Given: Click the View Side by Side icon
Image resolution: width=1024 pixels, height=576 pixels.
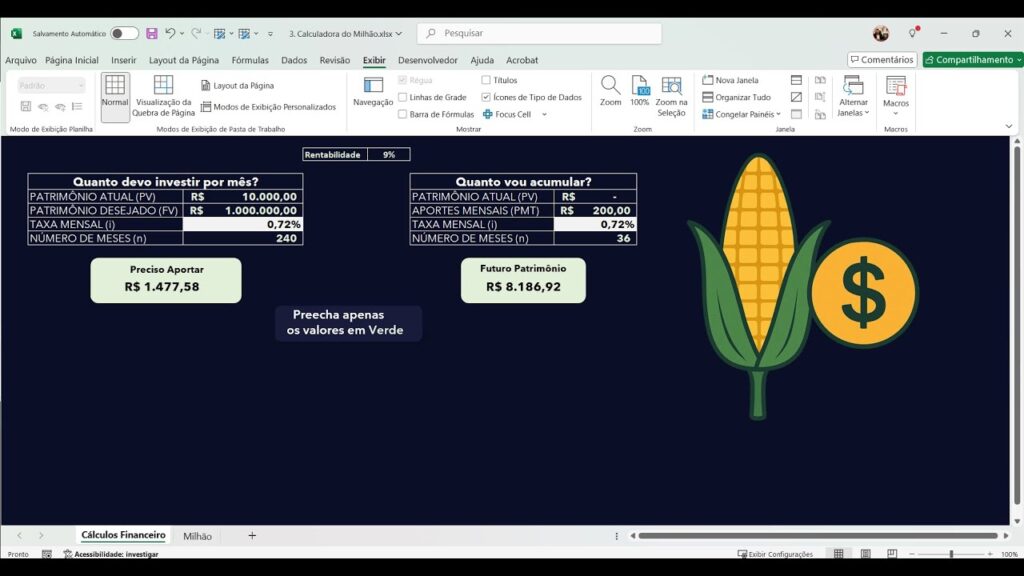Looking at the screenshot, I should 820,80.
